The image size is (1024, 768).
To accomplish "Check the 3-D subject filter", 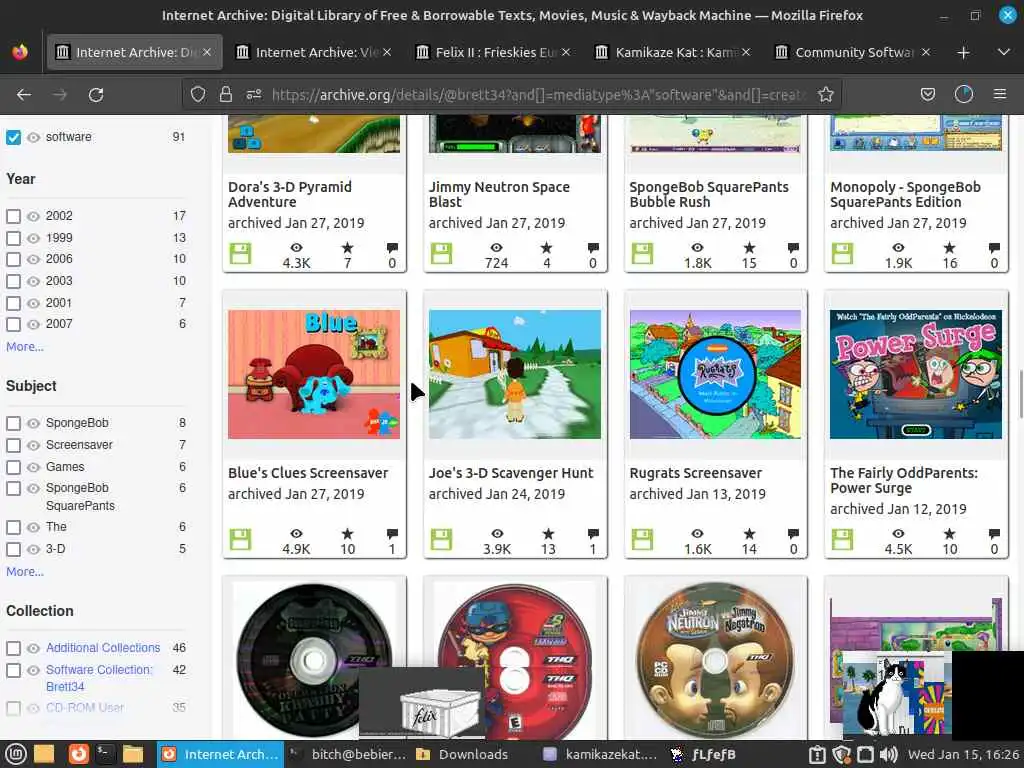I will 13,549.
